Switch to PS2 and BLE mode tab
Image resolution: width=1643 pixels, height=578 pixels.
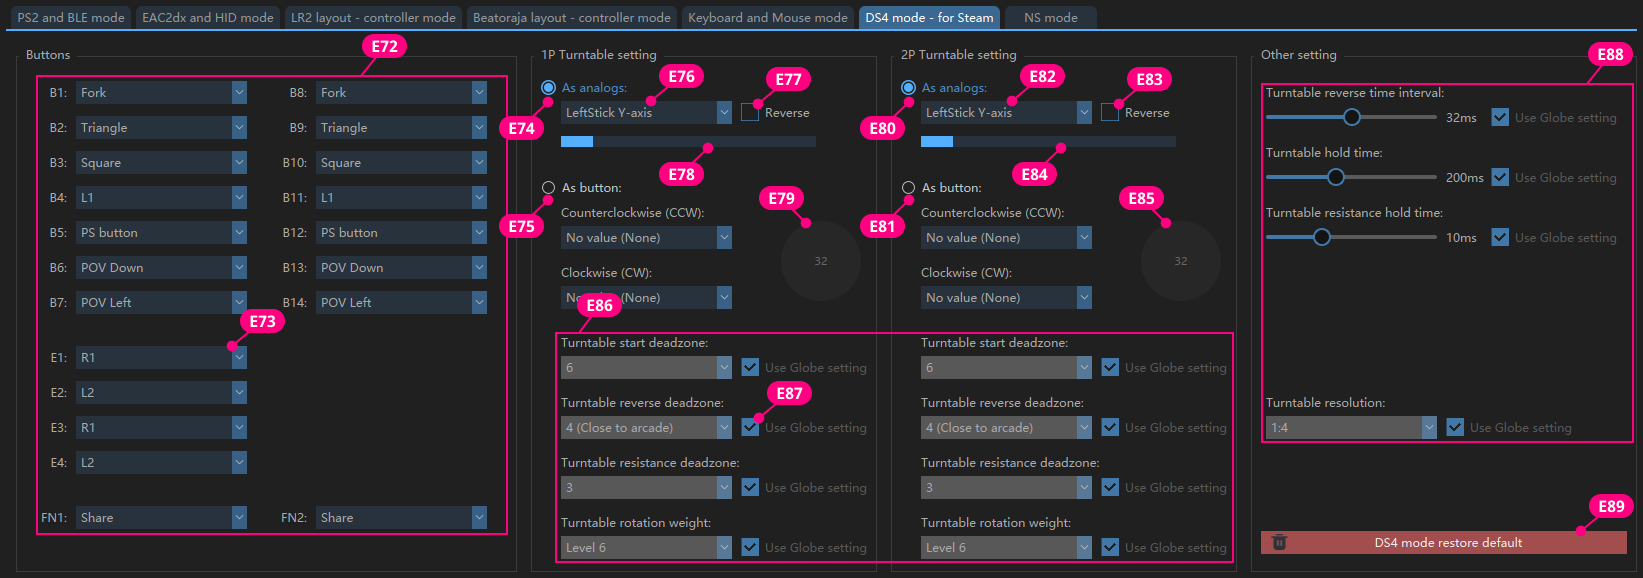coord(71,18)
